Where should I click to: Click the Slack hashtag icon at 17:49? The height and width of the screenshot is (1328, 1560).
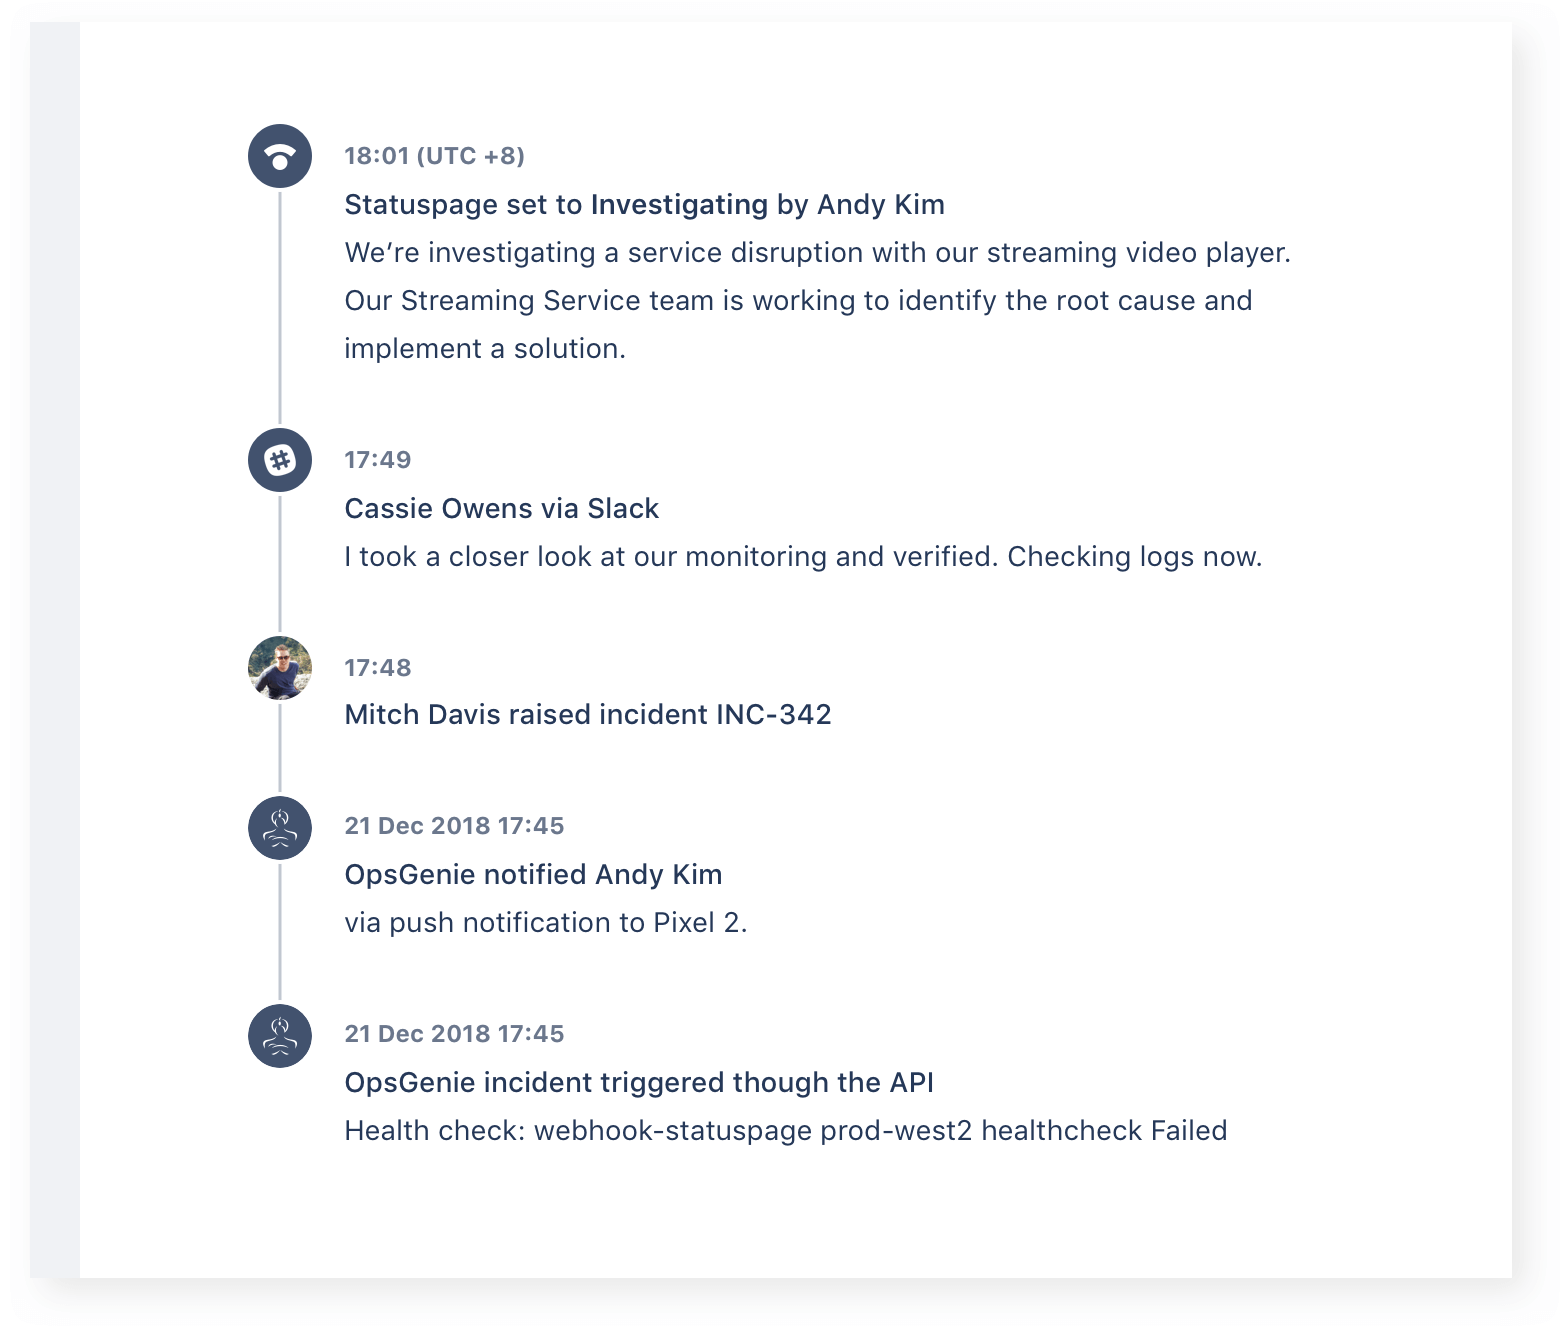pyautogui.click(x=280, y=460)
